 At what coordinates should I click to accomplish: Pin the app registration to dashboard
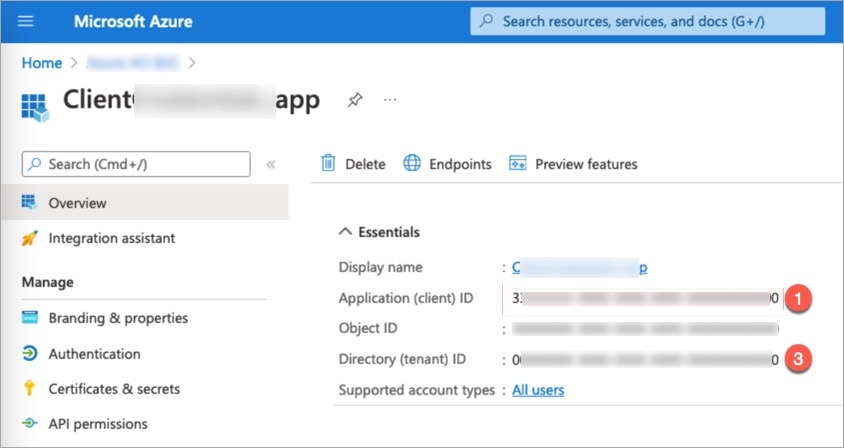[x=354, y=100]
